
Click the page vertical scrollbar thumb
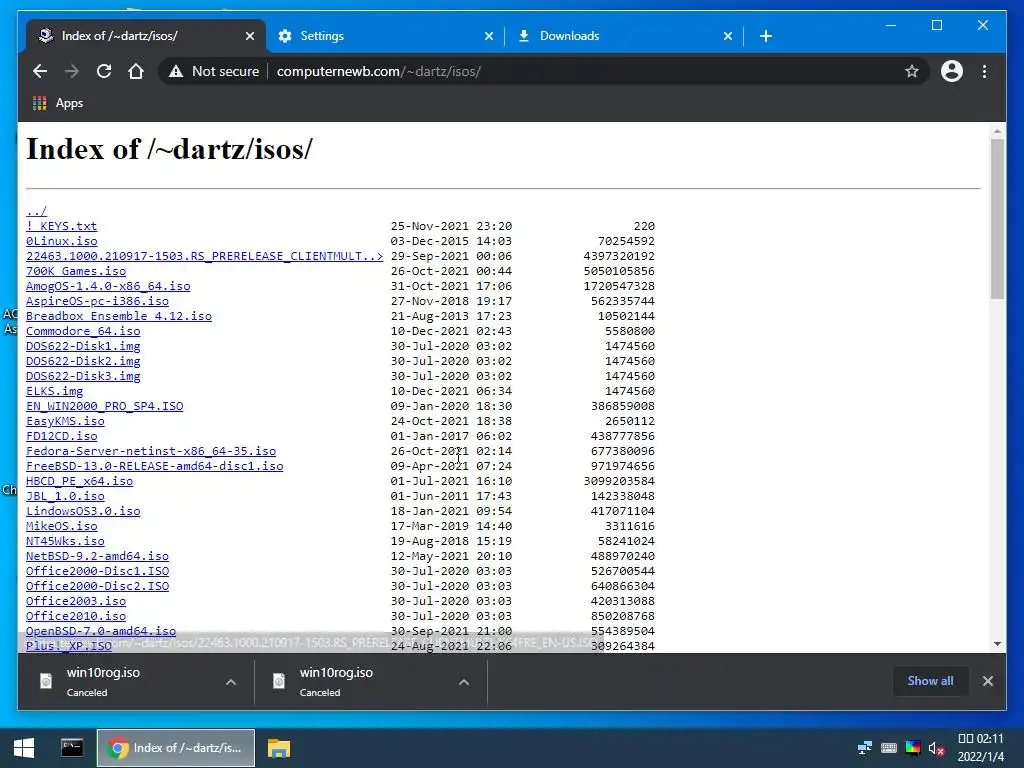[997, 219]
